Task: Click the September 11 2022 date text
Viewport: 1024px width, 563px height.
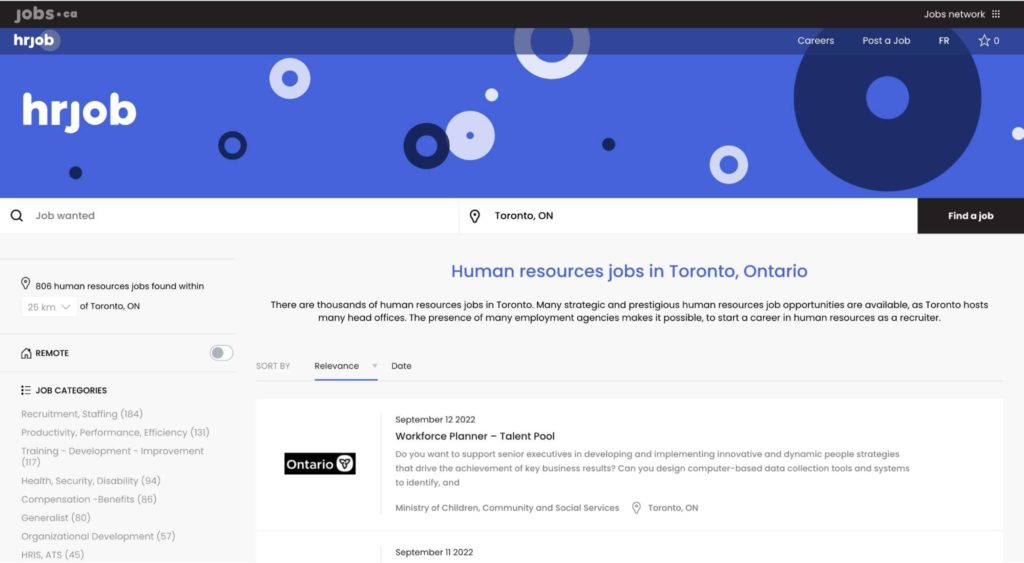Action: coord(434,552)
